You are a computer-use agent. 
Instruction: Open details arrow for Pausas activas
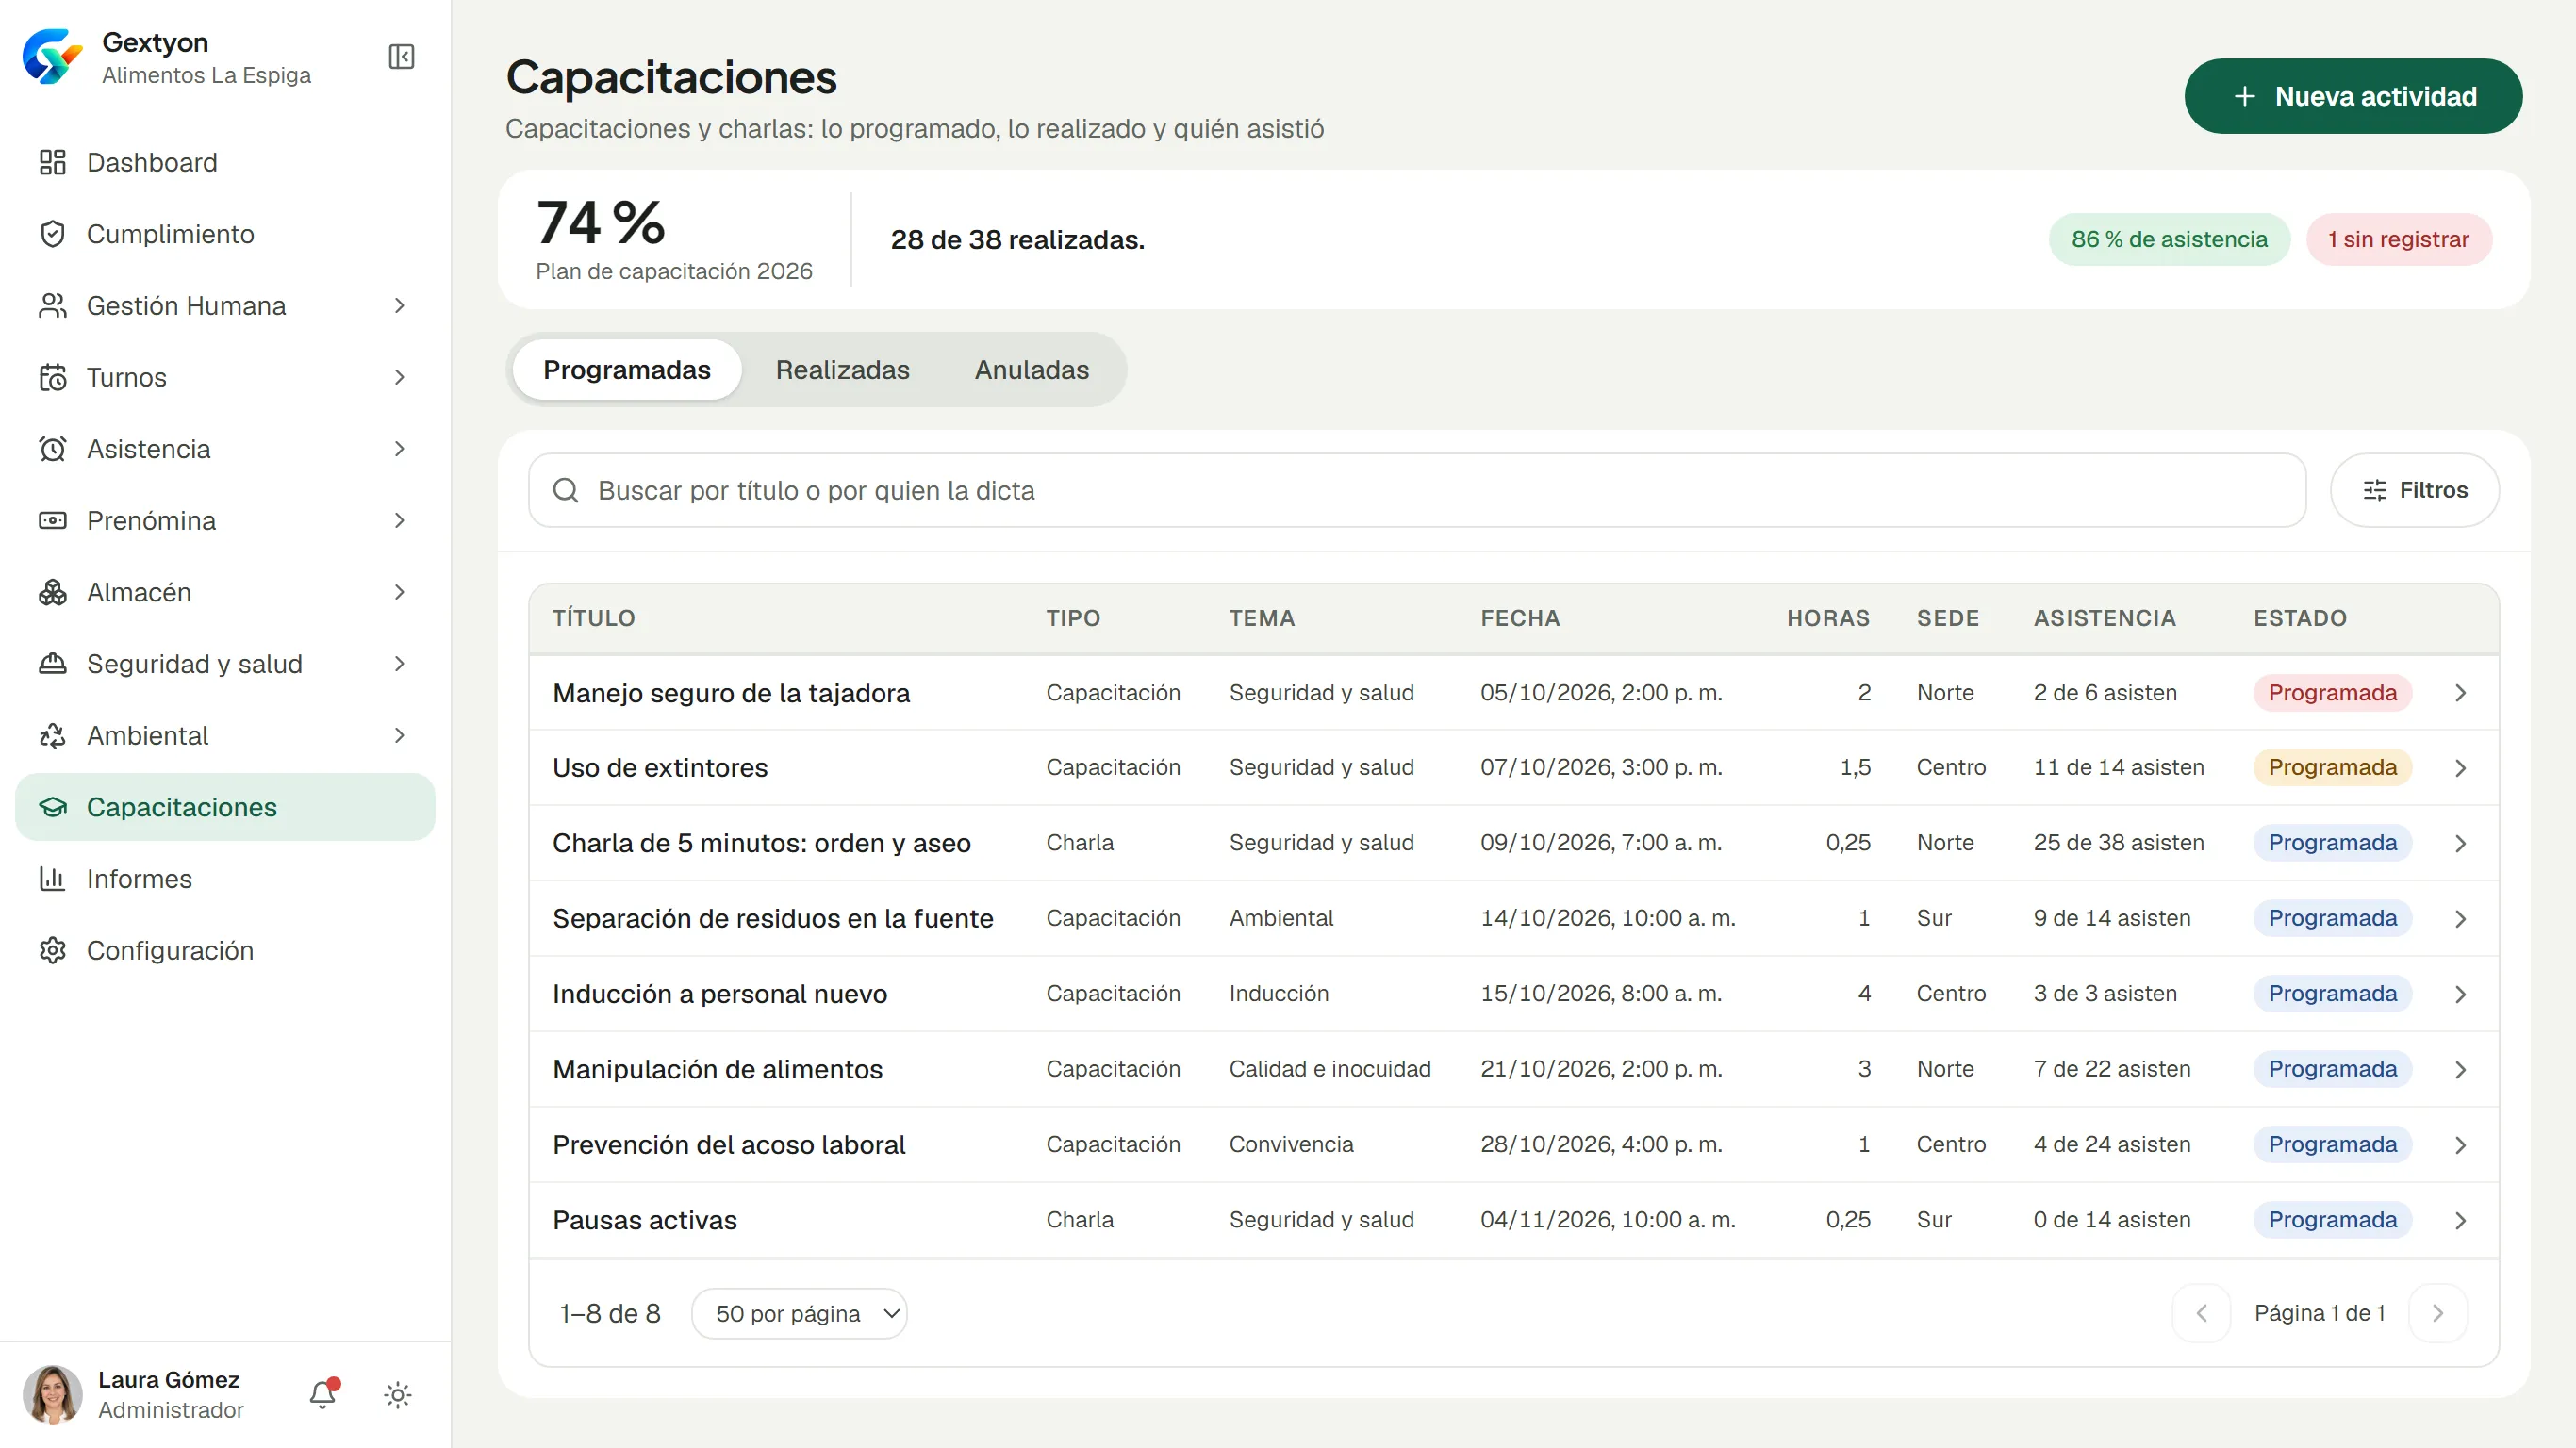(x=2461, y=1220)
